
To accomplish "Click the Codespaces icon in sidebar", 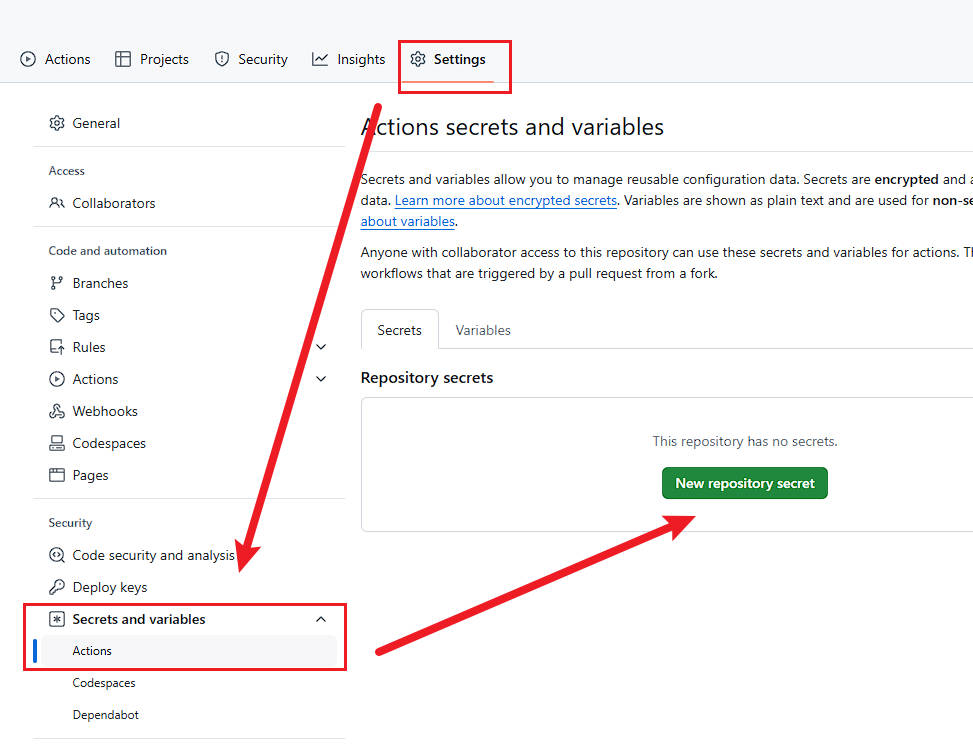I will click(x=57, y=443).
